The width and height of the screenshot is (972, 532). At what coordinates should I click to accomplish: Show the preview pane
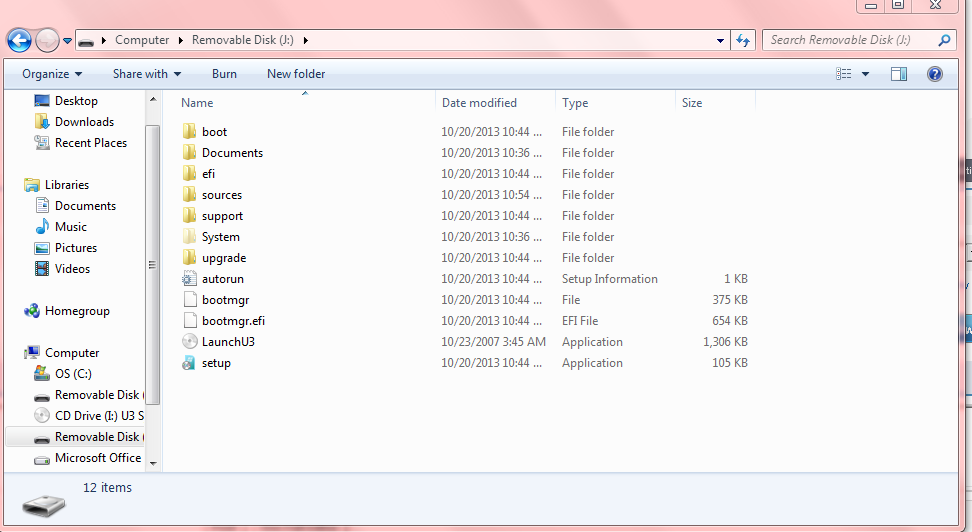pyautogui.click(x=899, y=74)
